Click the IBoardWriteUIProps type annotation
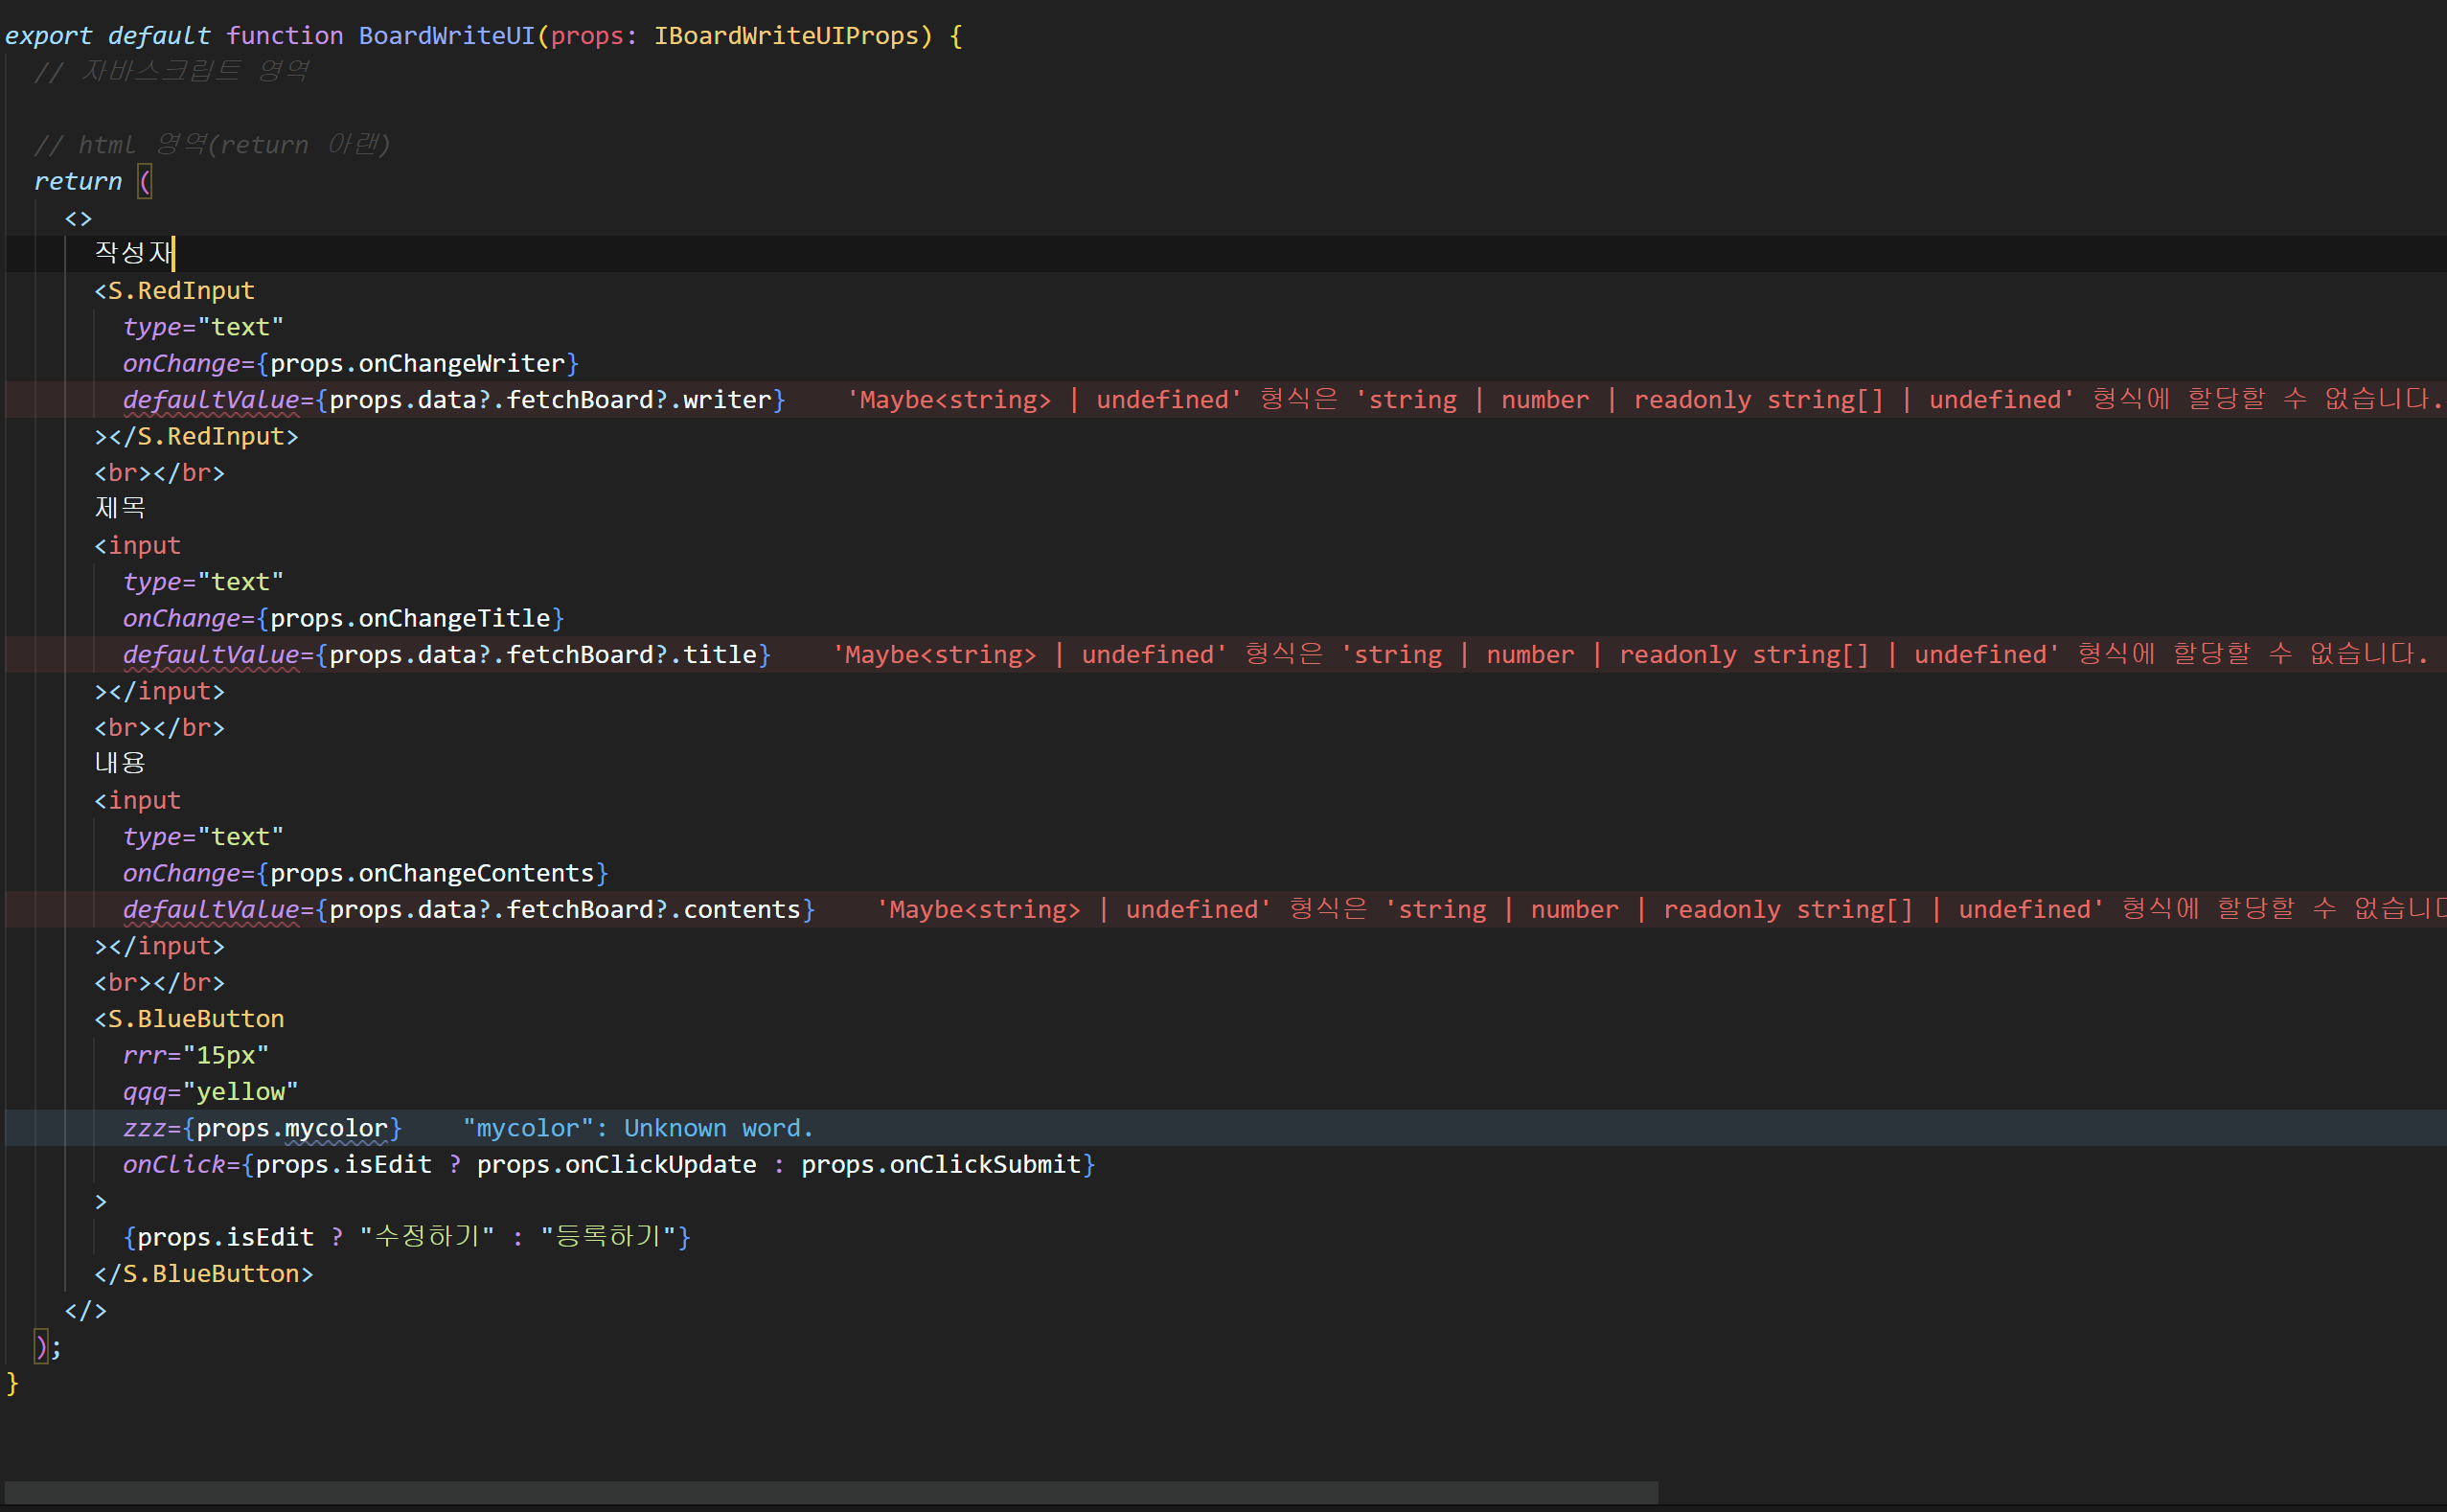 click(786, 36)
